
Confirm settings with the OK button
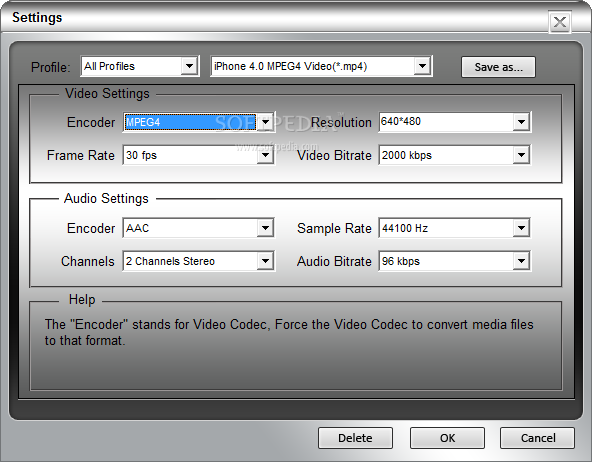tap(447, 438)
